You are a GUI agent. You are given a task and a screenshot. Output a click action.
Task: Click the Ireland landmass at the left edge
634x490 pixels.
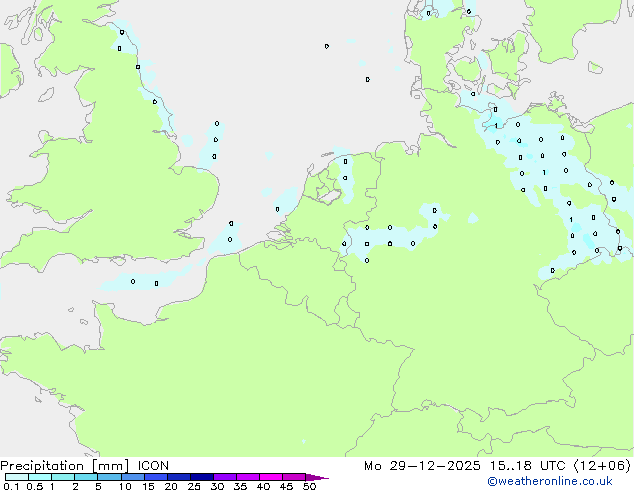tap(8, 70)
